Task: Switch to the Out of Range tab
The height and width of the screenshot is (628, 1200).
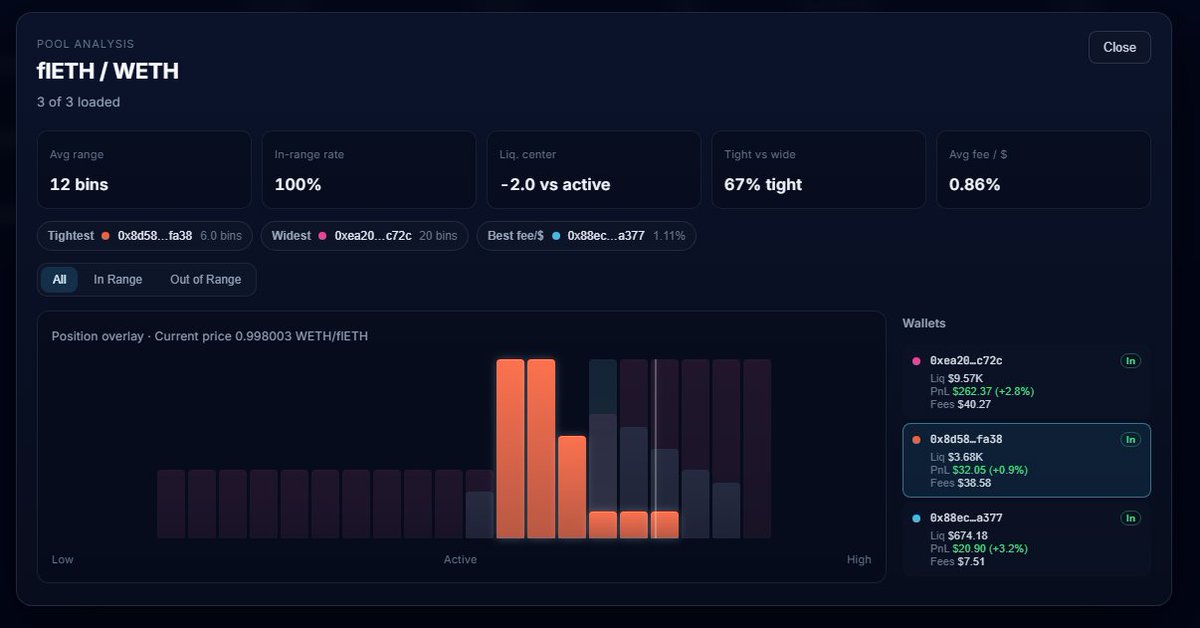Action: pos(205,280)
